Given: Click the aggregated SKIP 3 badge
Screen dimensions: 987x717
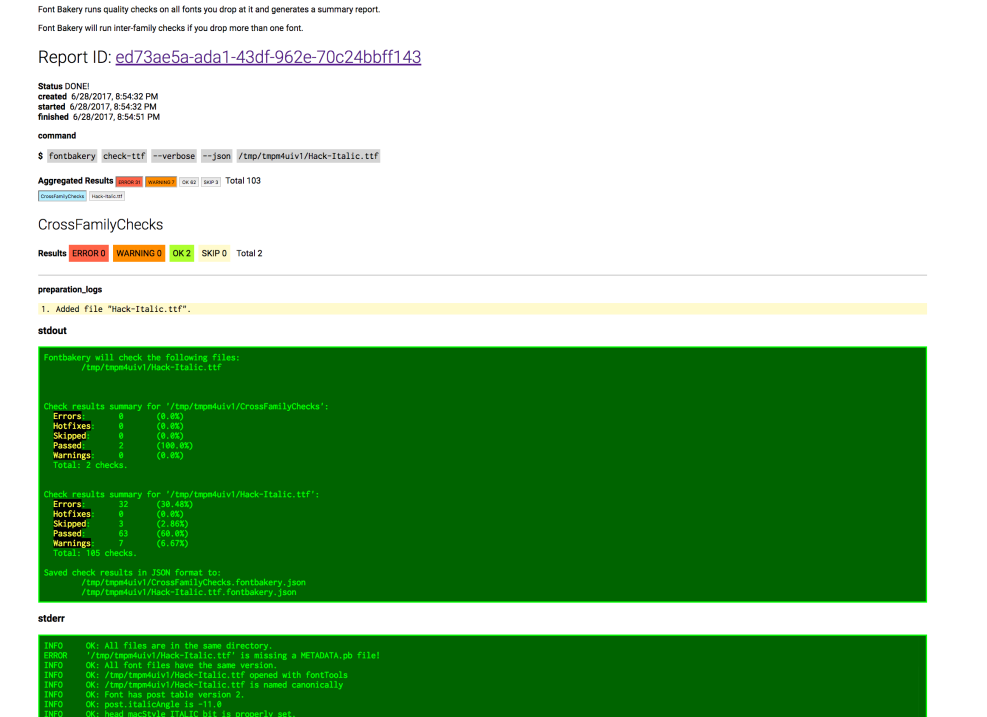Looking at the screenshot, I should 211,182.
